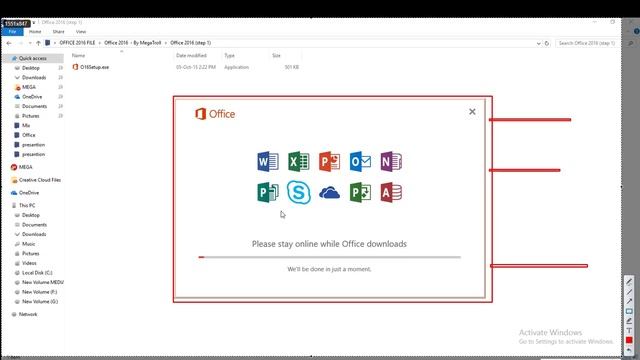Click the Office download progress bar

point(329,257)
